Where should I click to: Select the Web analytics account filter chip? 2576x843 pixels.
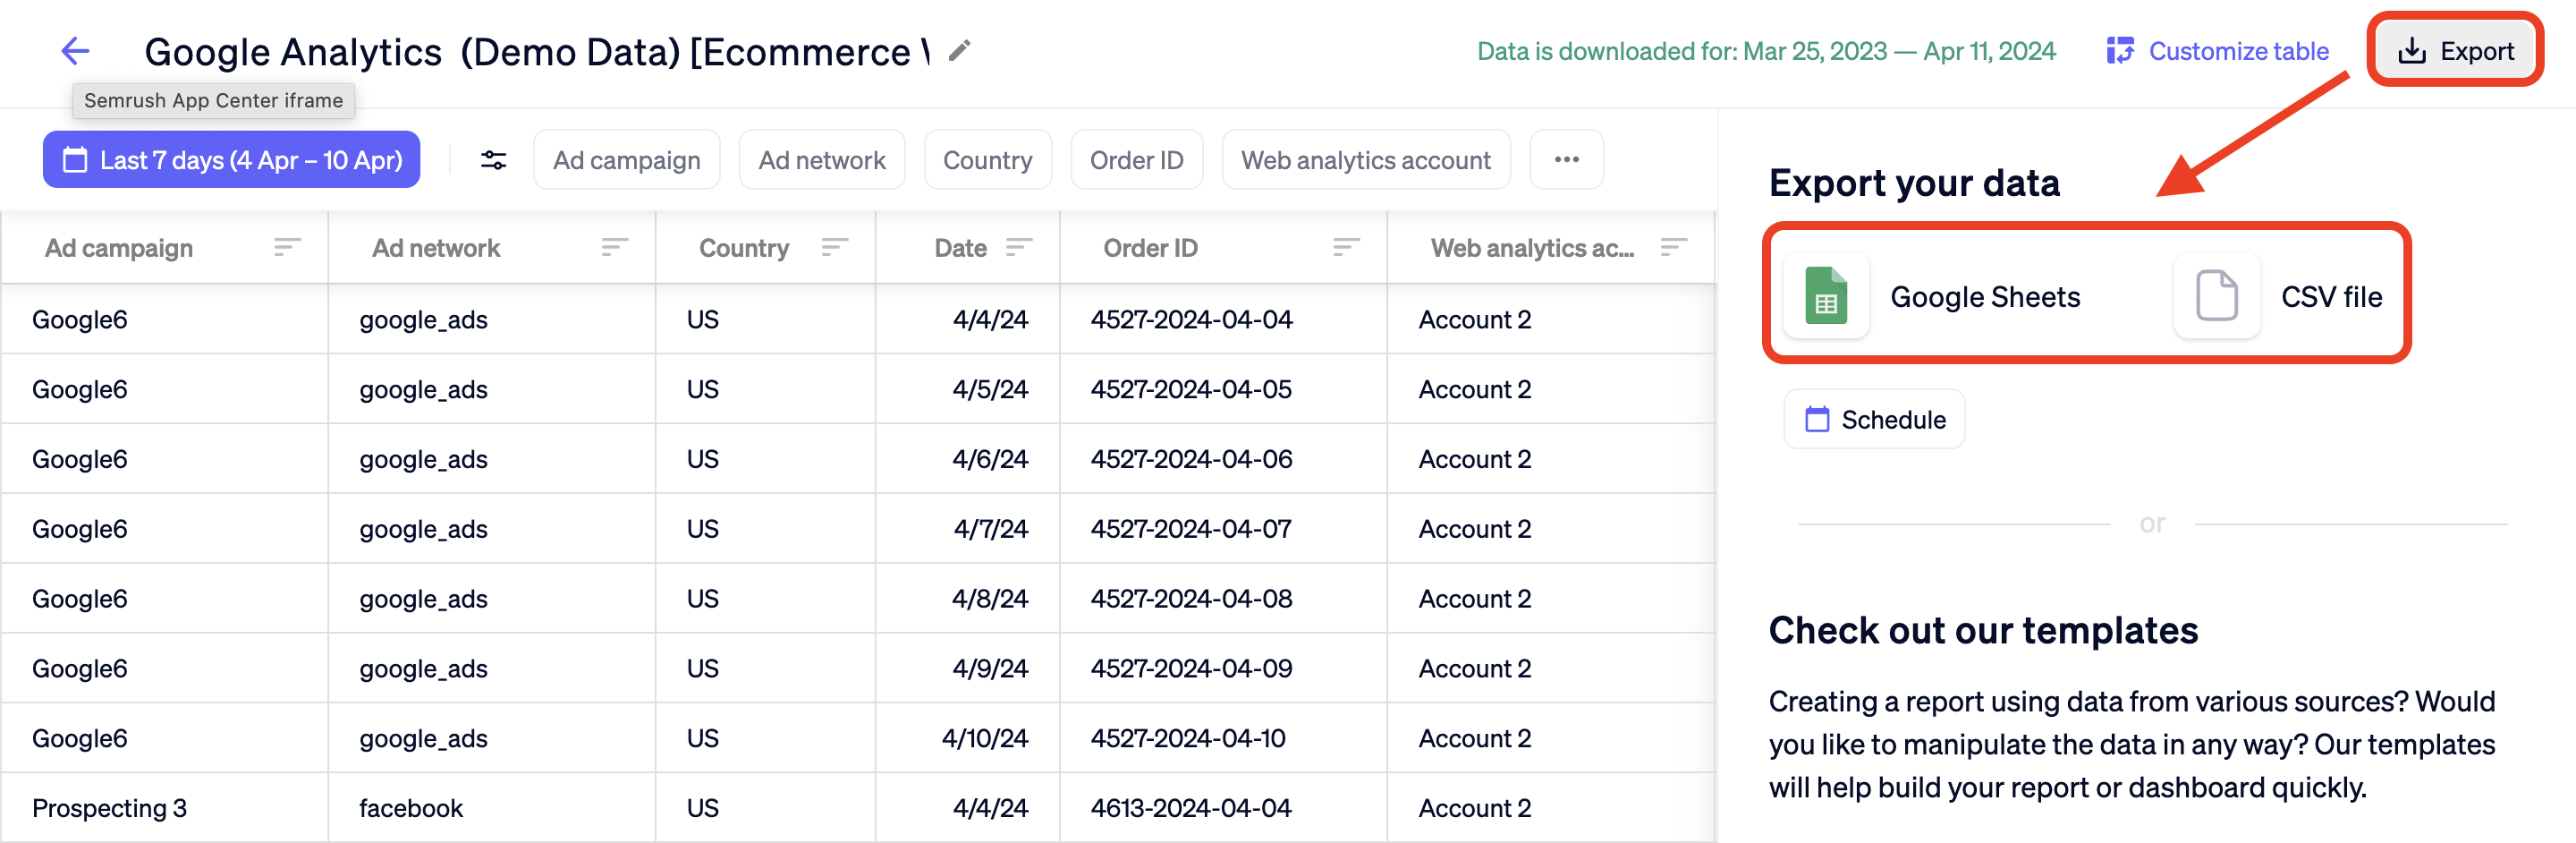tap(1365, 159)
